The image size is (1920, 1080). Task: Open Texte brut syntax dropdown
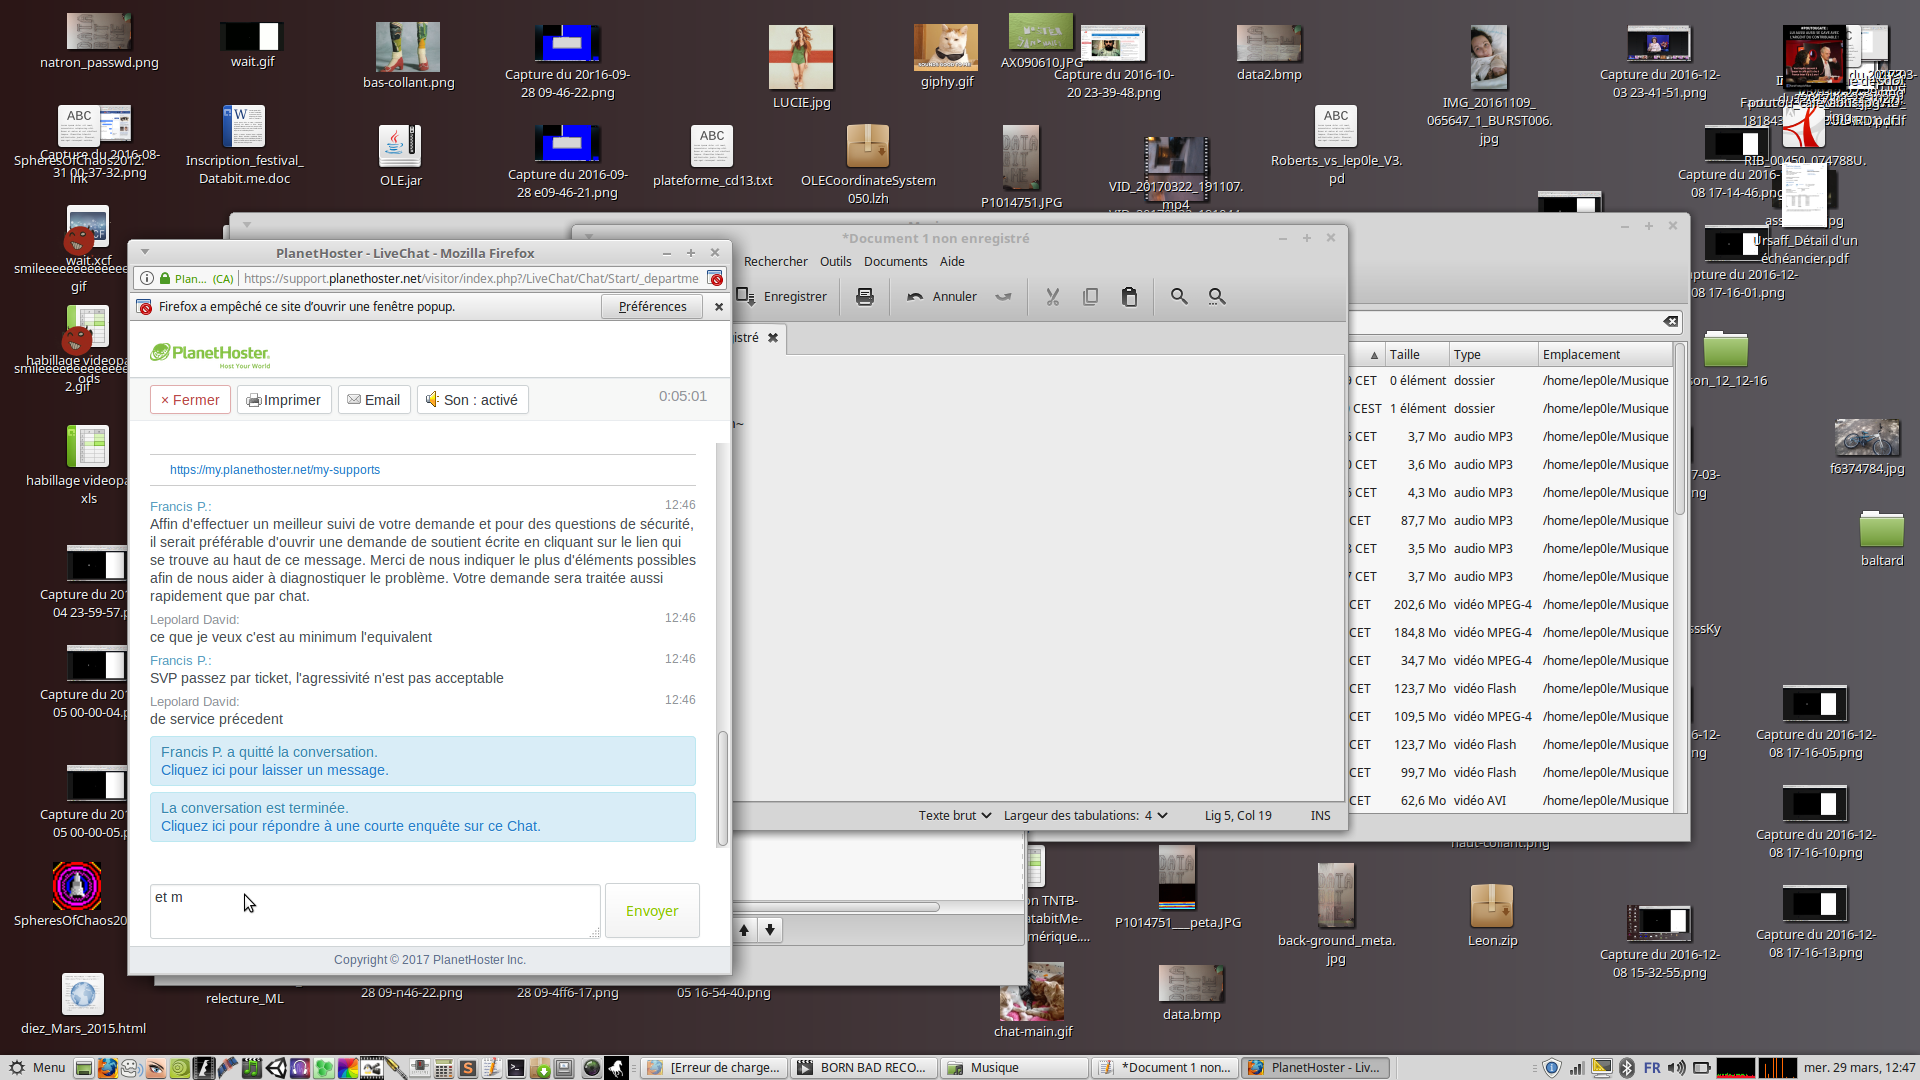click(x=954, y=816)
